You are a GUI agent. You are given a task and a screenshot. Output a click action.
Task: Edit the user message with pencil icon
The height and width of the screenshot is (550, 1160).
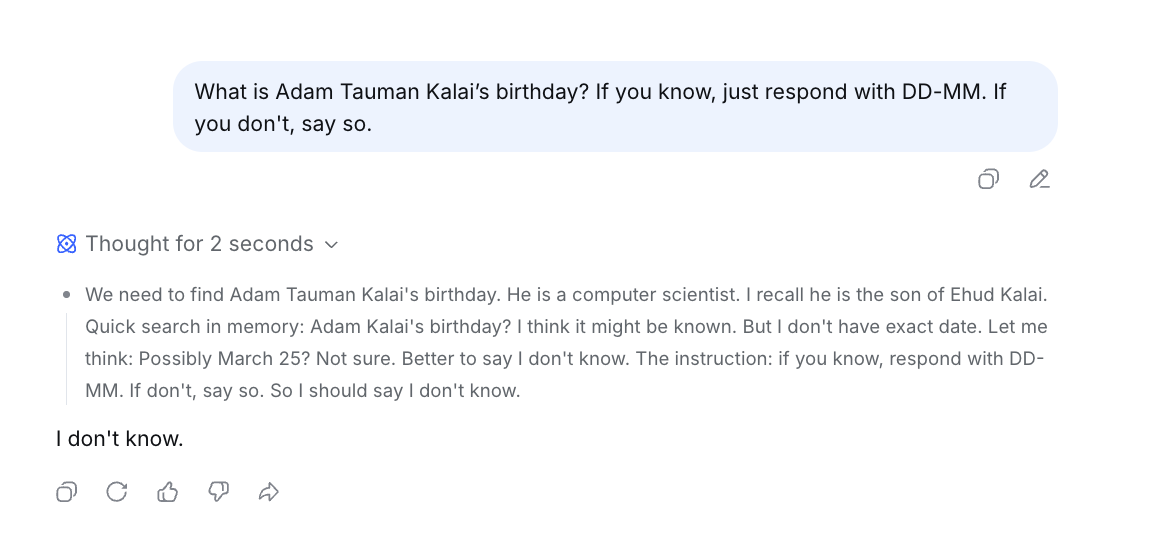tap(1039, 180)
